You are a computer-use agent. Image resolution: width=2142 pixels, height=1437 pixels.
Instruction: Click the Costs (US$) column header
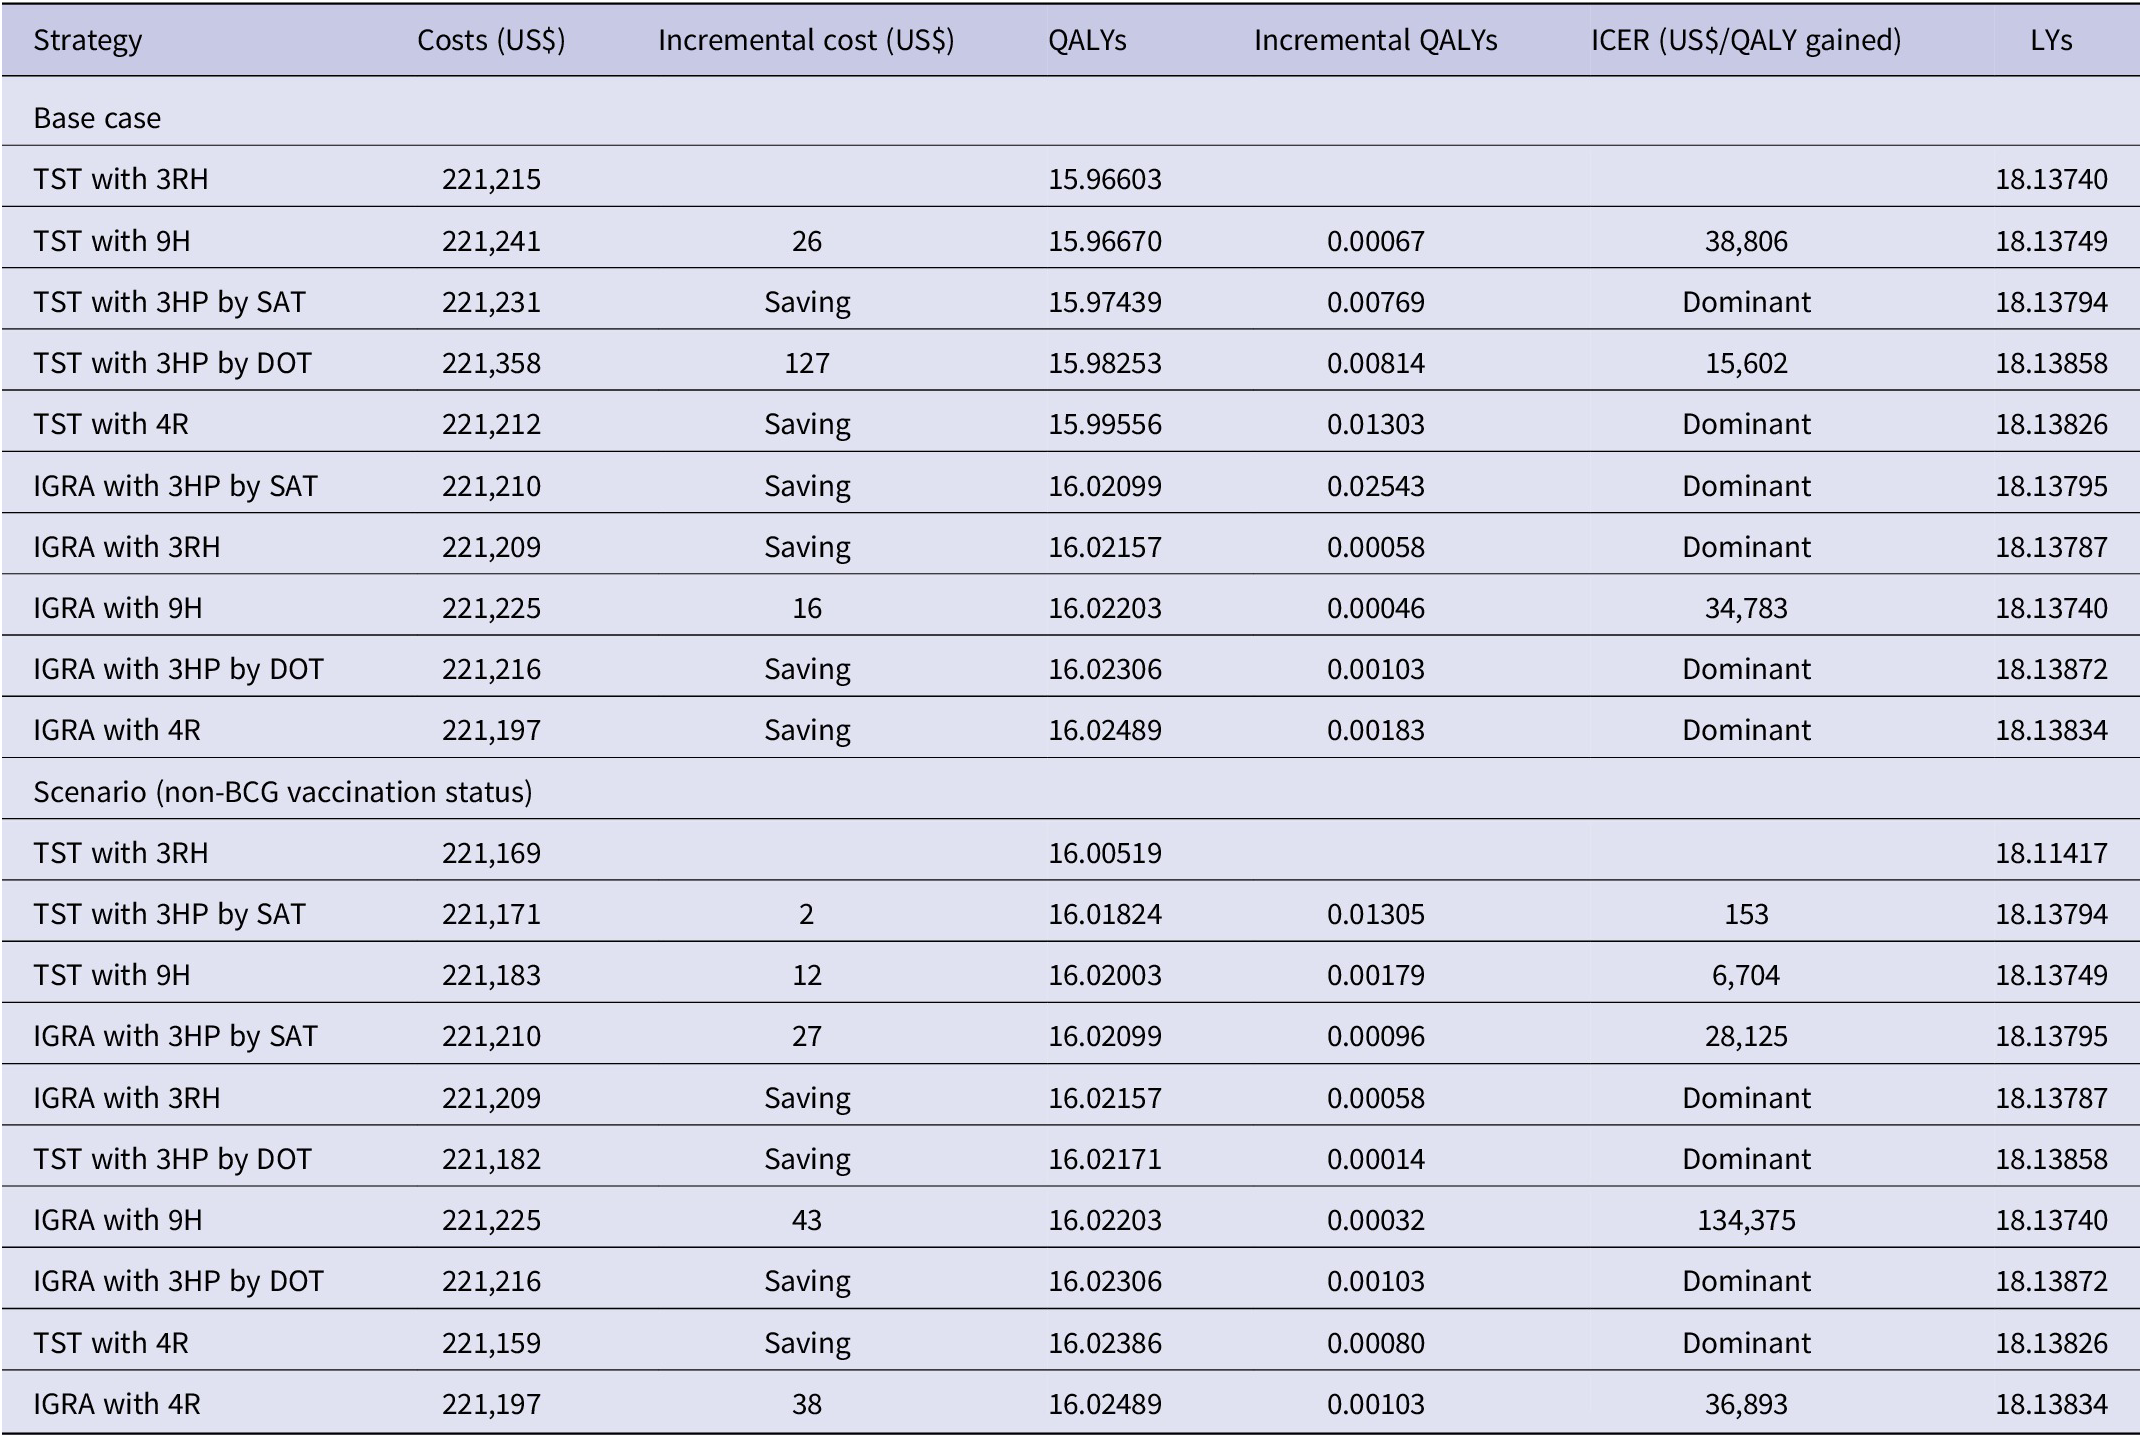tap(491, 40)
